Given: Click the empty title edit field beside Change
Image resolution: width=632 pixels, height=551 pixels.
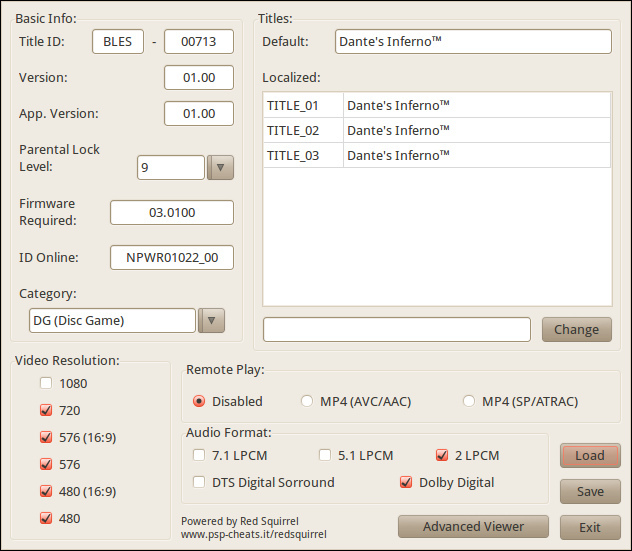Looking at the screenshot, I should (x=397, y=329).
